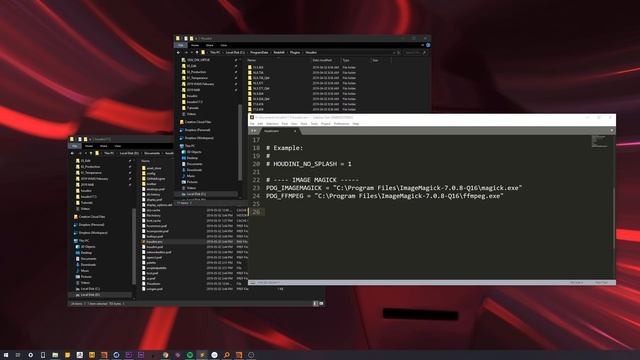Open the Selection menu in Sublime Text
Screen dimensions: 640x360
pos(272,124)
